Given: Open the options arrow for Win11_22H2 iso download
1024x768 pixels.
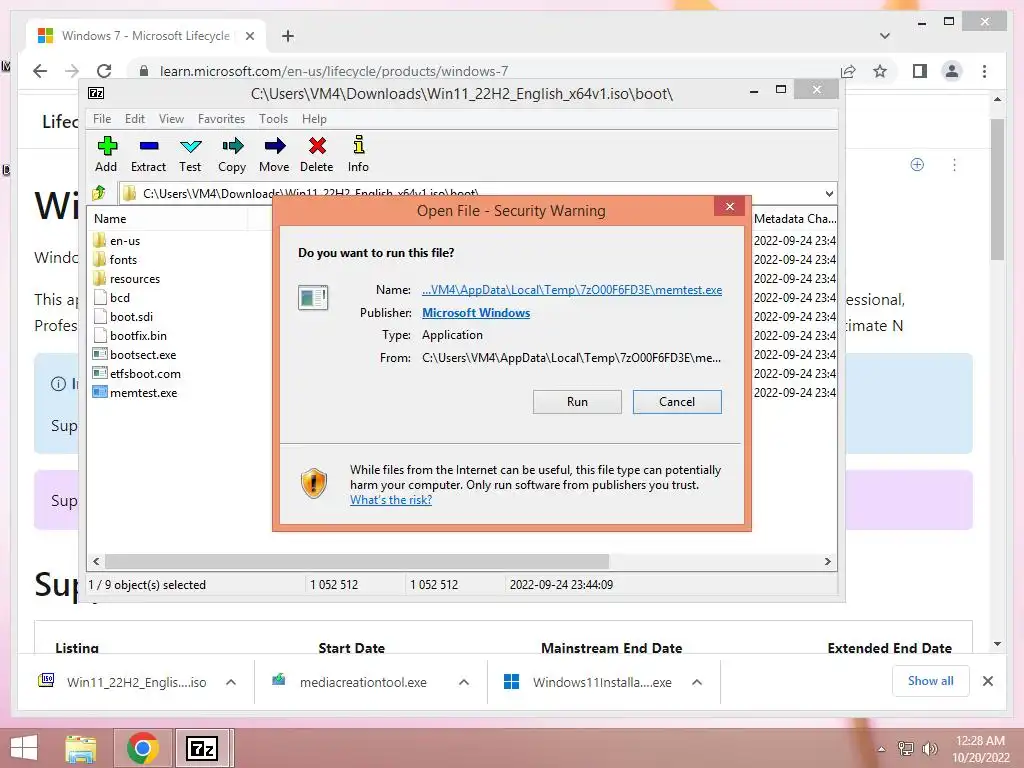Looking at the screenshot, I should (x=231, y=682).
